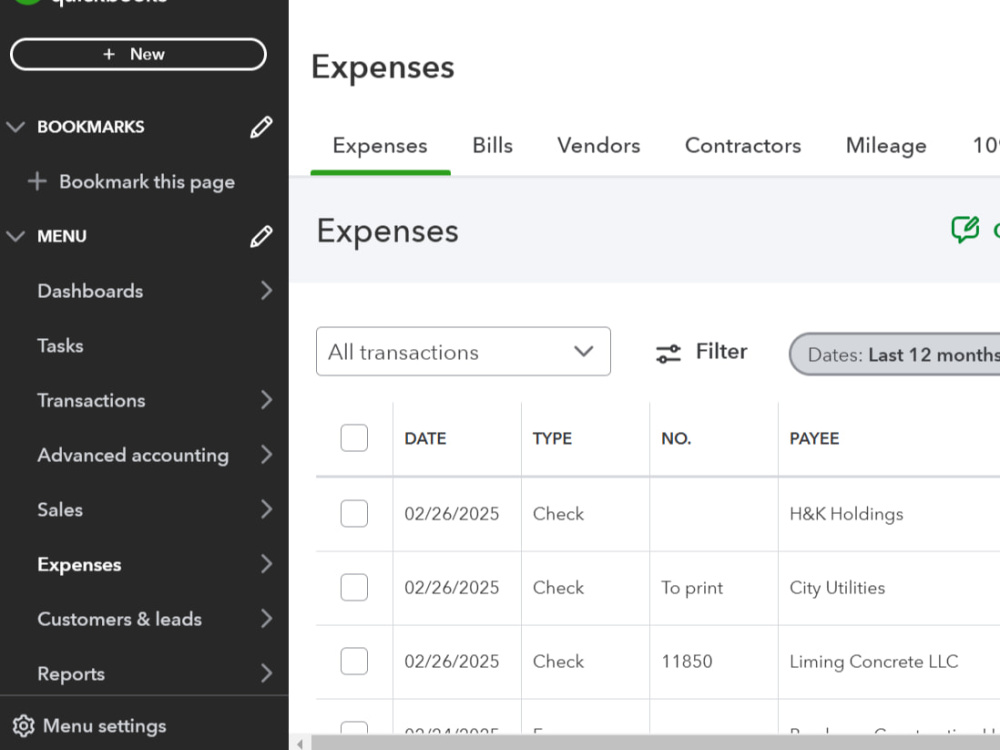1000x750 pixels.
Task: Open Advanced accounting in the sidebar
Action: click(x=133, y=455)
